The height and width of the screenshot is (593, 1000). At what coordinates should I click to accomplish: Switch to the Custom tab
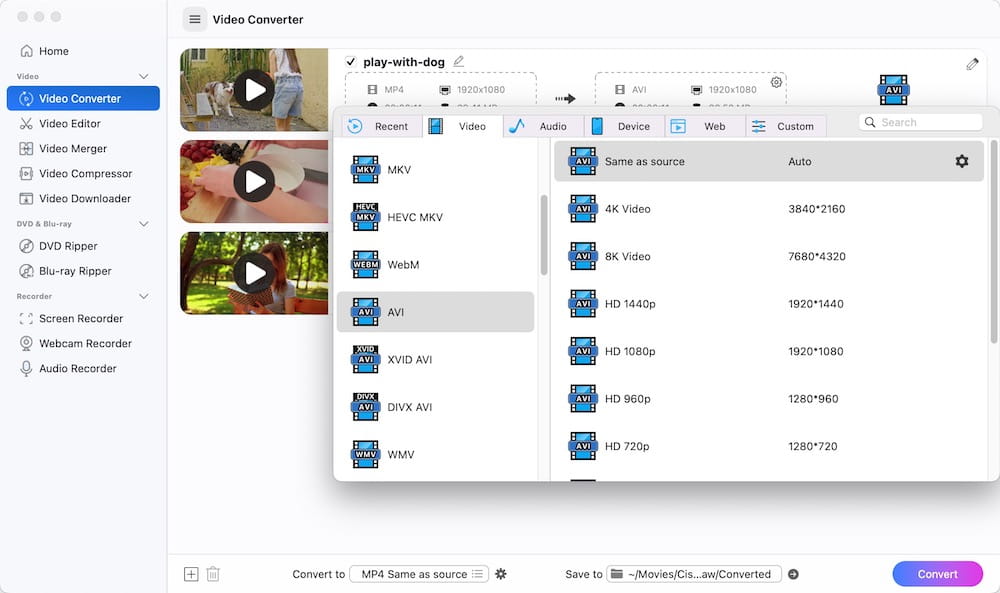point(786,126)
